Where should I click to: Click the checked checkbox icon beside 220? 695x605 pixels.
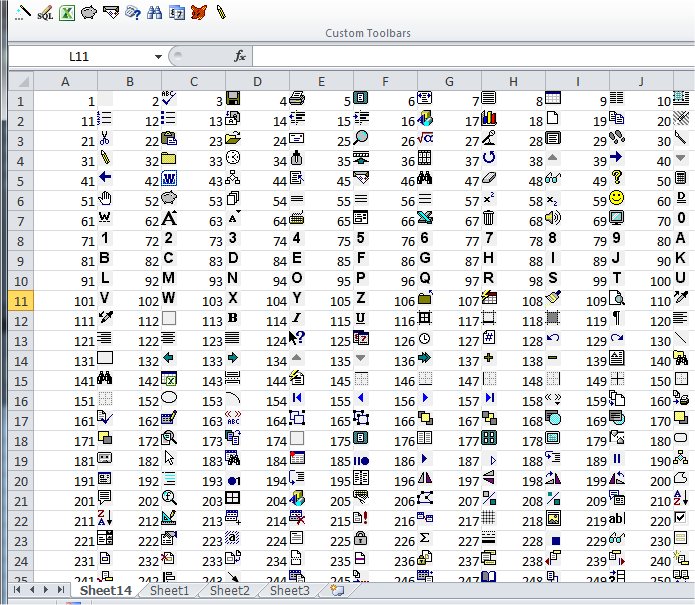(681, 517)
